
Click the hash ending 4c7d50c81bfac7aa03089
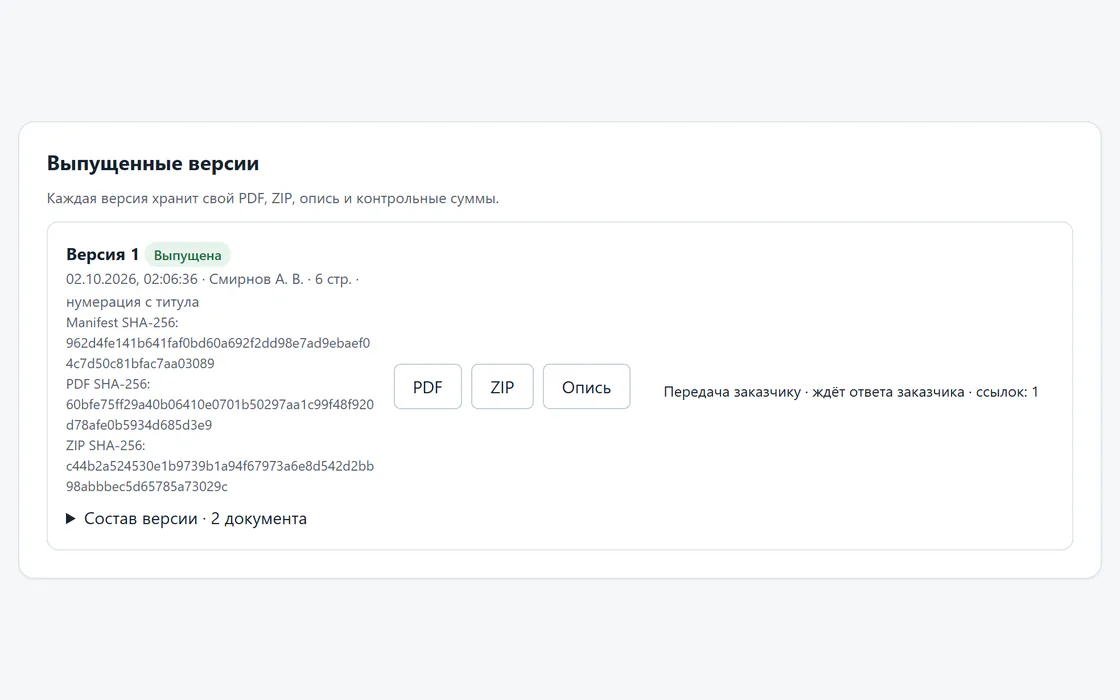[x=140, y=363]
